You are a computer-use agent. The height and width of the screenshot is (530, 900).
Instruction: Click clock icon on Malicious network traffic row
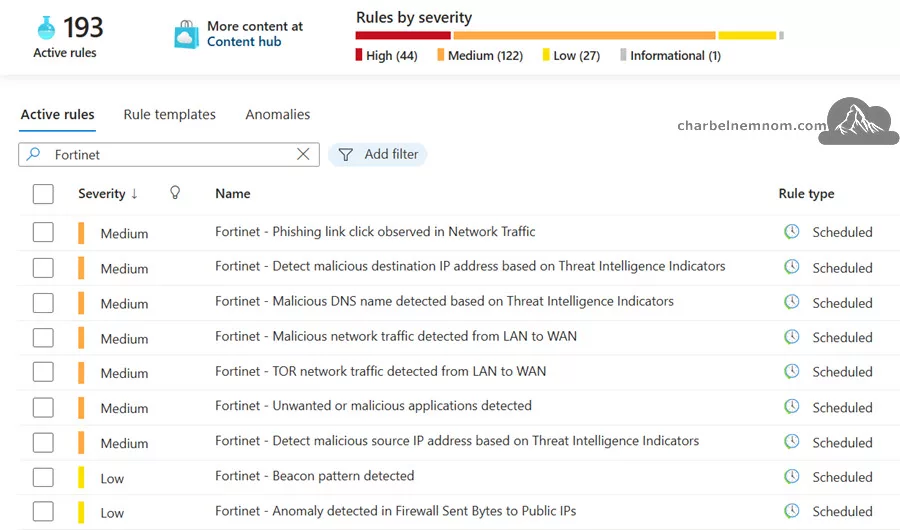click(792, 337)
